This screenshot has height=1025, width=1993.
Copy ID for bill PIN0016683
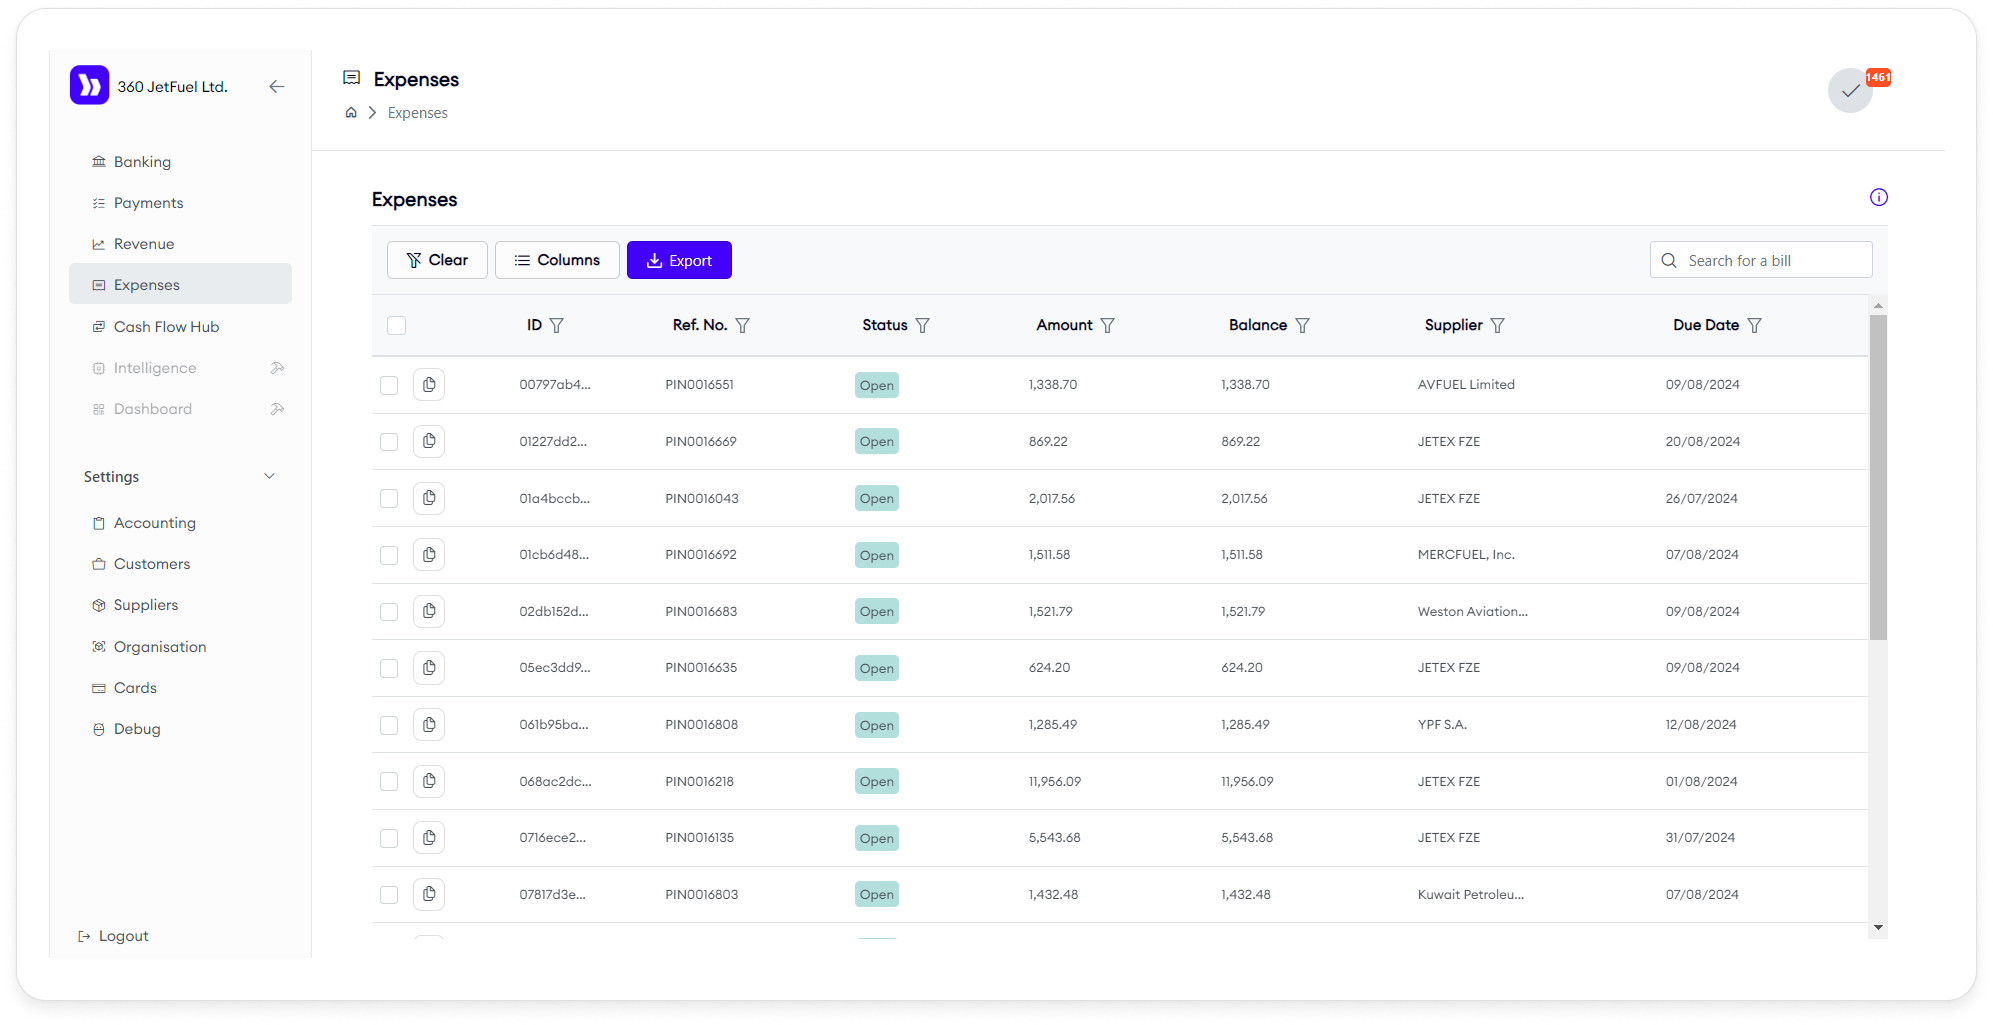click(x=429, y=611)
